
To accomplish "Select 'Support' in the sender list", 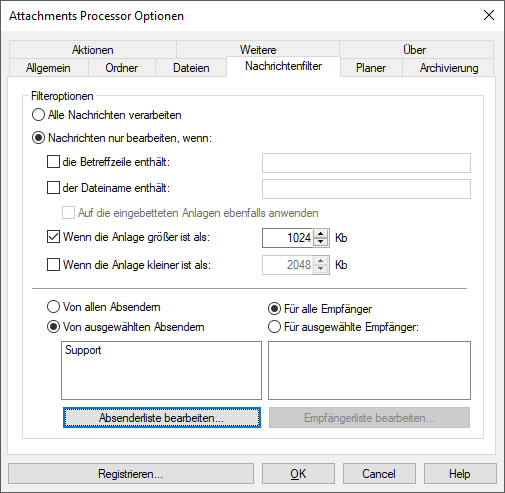I will (83, 350).
